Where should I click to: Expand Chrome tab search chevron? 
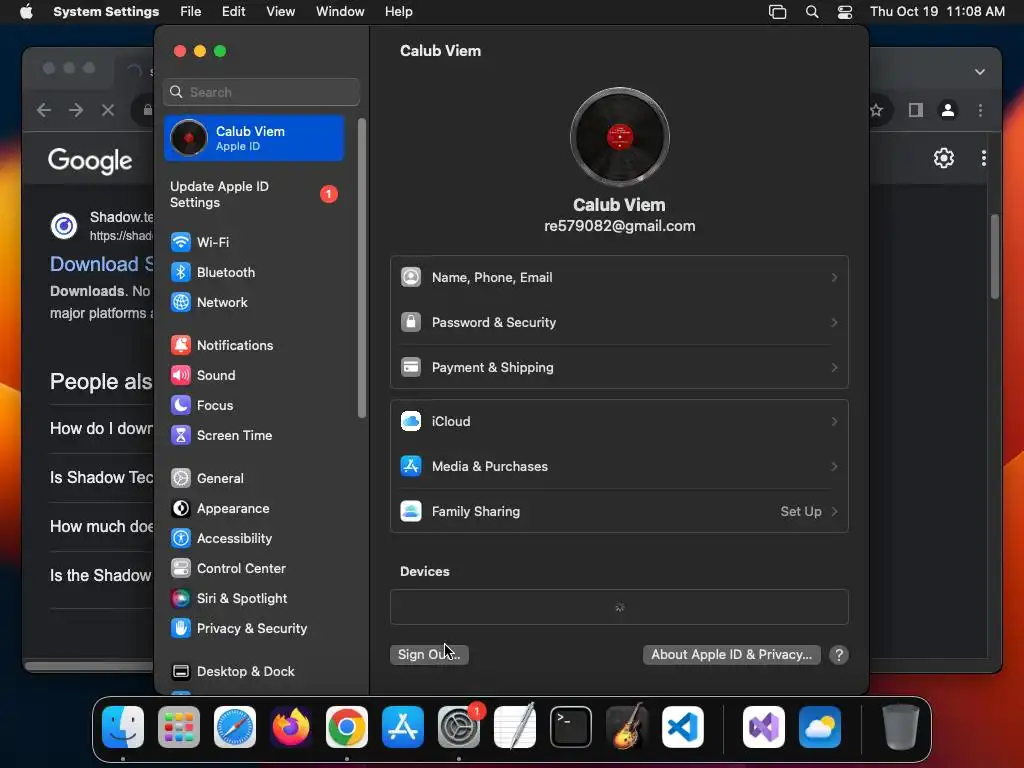980,72
